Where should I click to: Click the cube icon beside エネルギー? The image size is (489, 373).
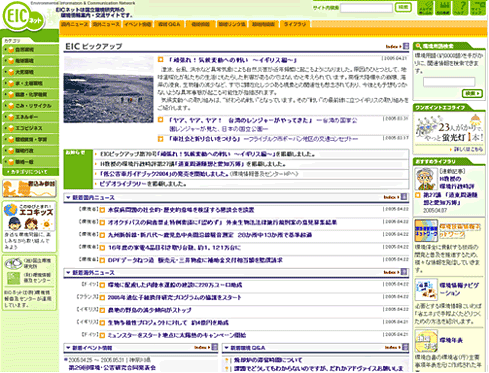click(11, 117)
